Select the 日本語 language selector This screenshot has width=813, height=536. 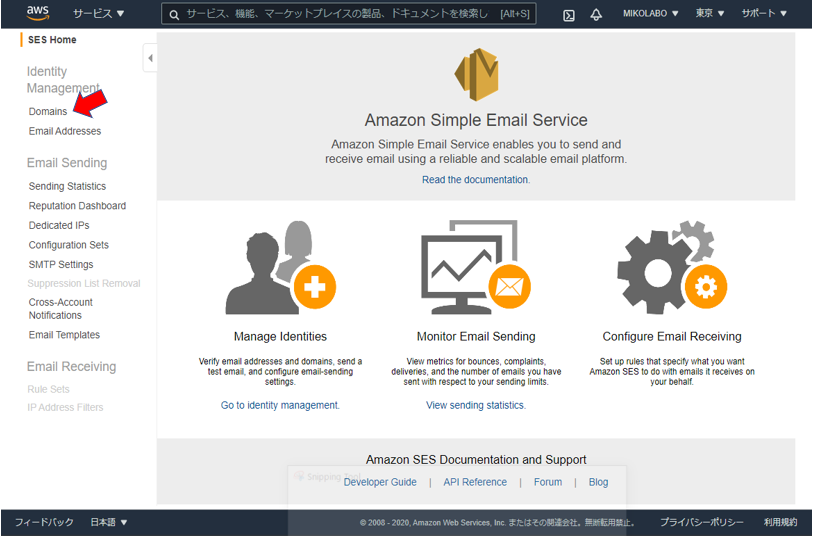108,522
